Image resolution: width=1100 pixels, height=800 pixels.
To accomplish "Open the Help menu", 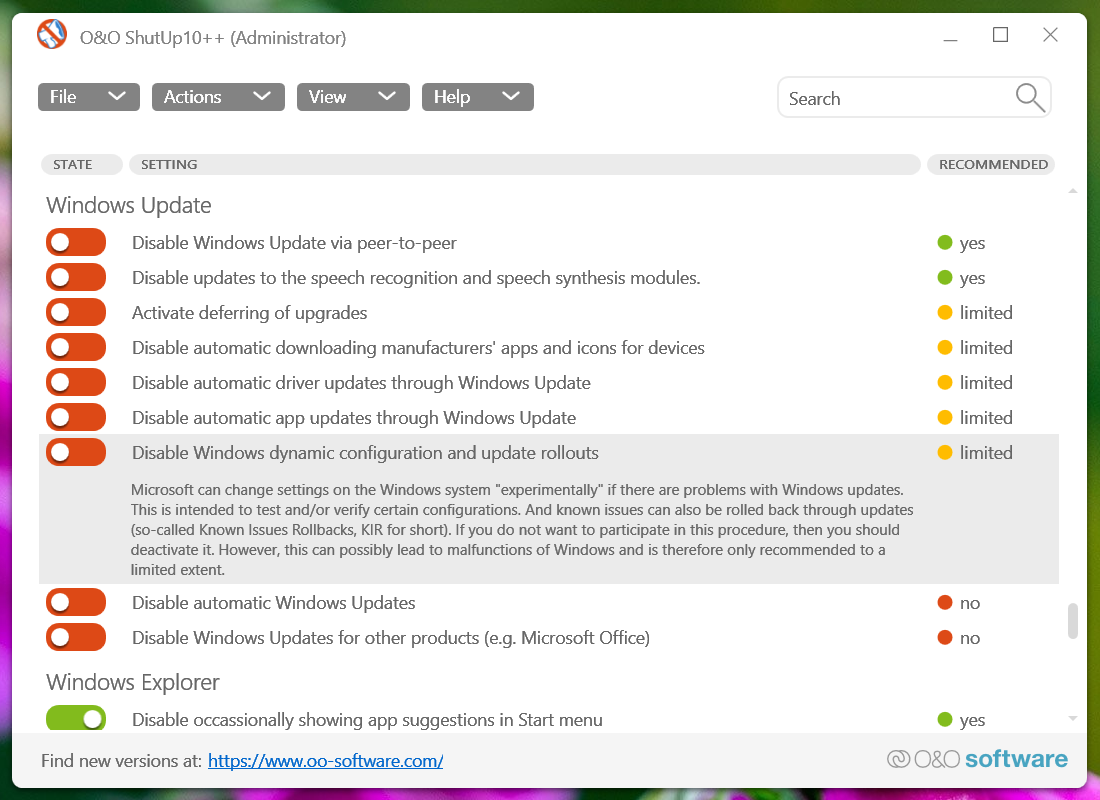I will (477, 97).
